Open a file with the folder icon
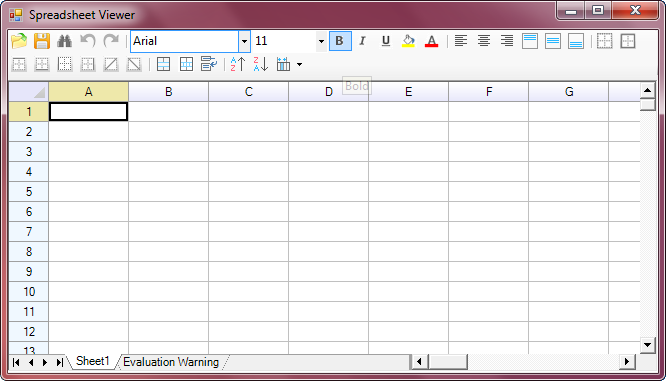This screenshot has width=666, height=381. click(19, 41)
